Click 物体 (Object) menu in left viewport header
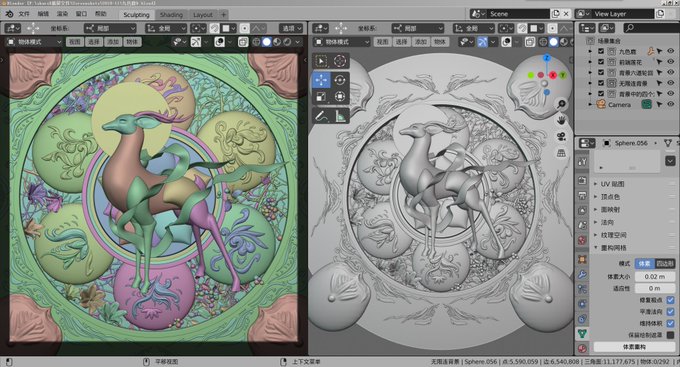The width and height of the screenshot is (680, 367). coord(132,42)
